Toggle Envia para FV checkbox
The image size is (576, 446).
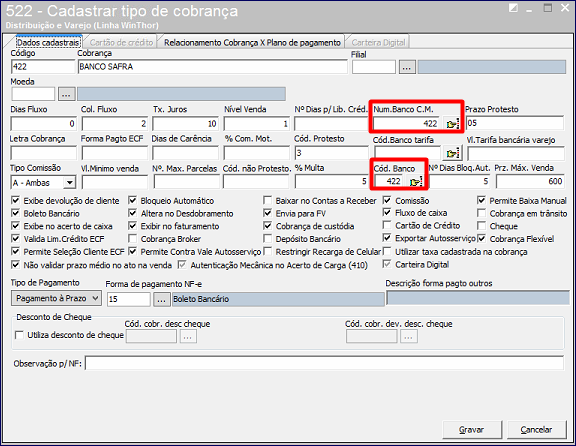[268, 213]
